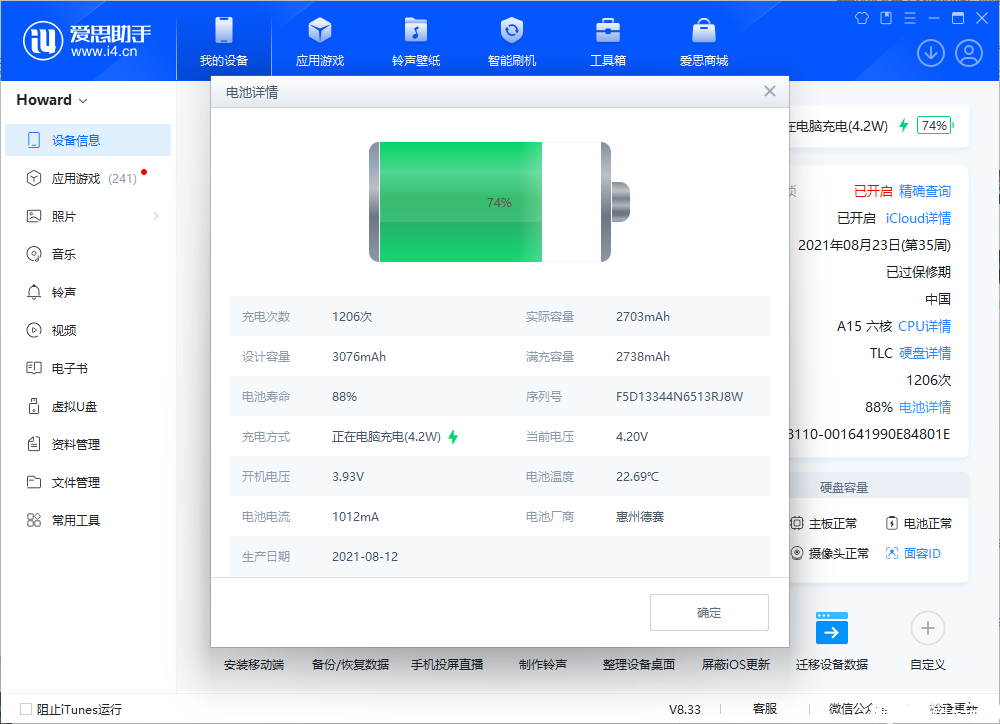Open the iCloud详情 link
This screenshot has width=1000, height=724.
918,218
